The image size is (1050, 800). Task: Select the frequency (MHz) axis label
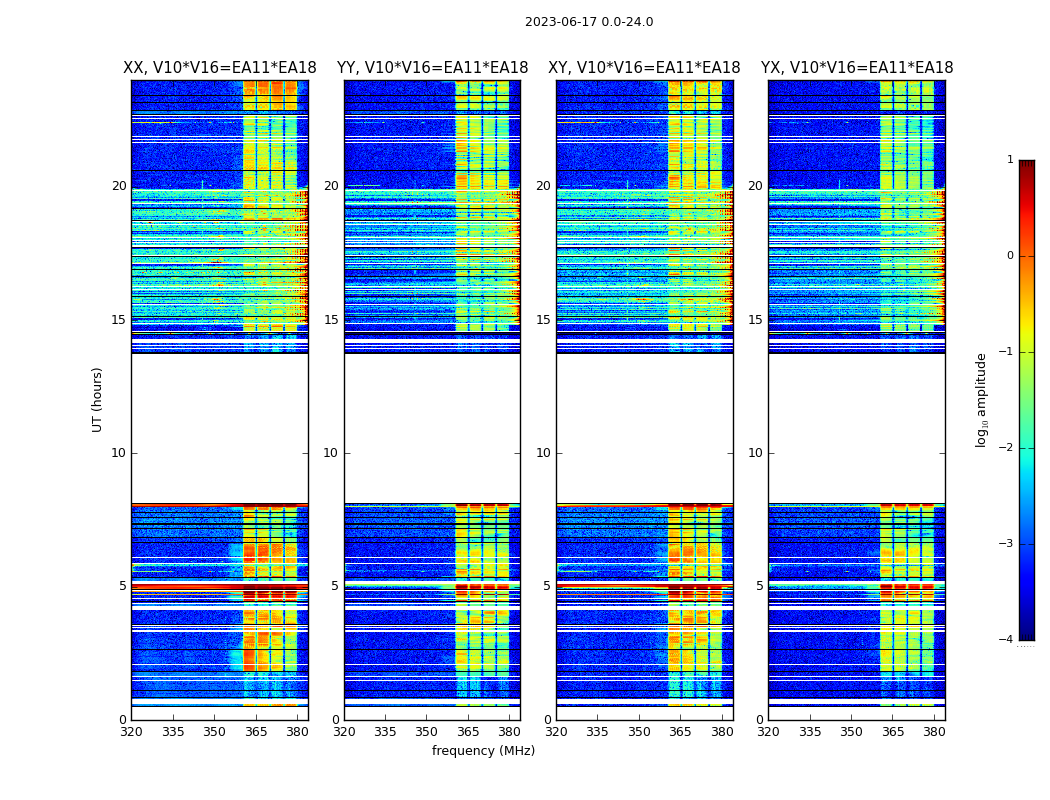[x=483, y=751]
